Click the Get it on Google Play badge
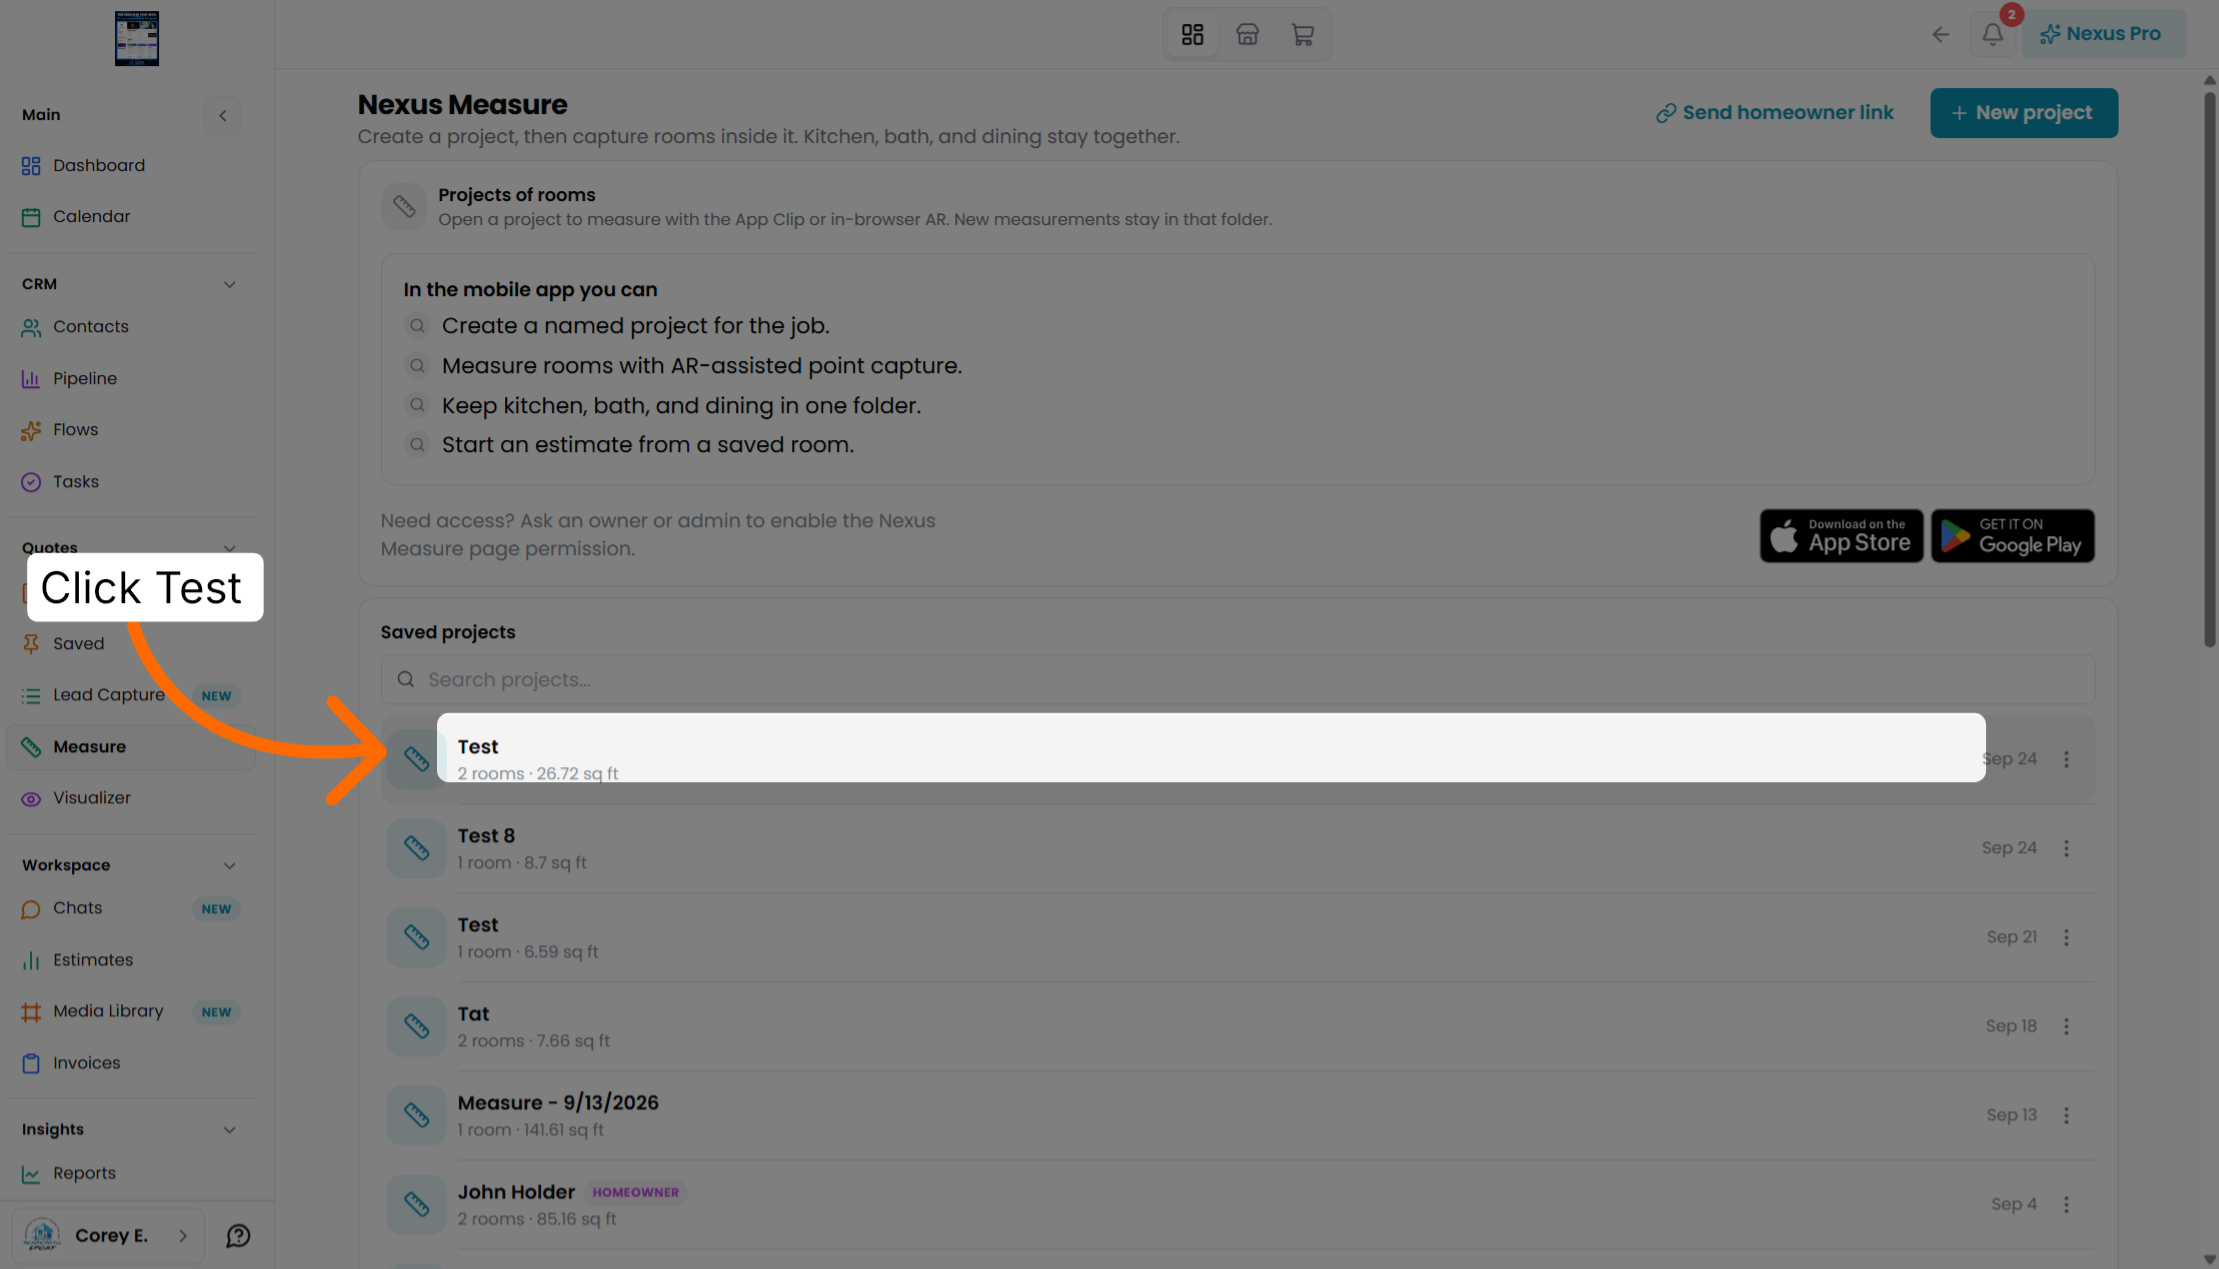 click(2012, 536)
